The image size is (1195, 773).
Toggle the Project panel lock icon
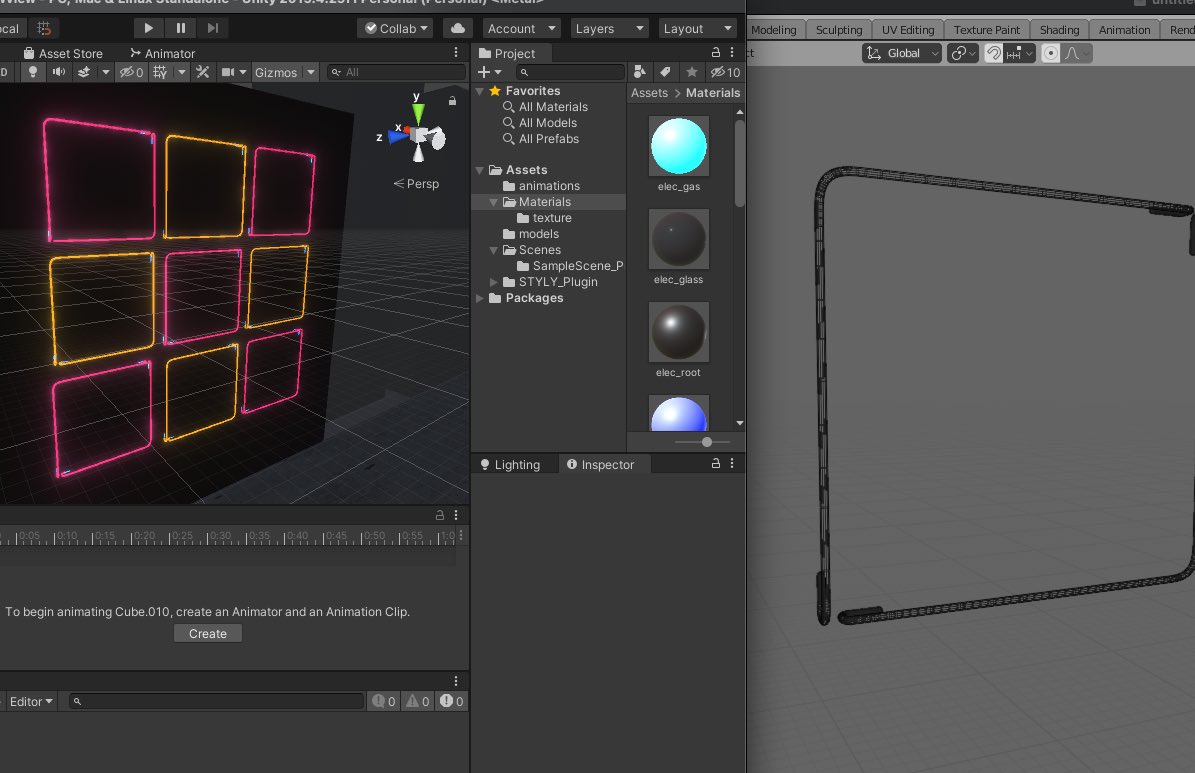[716, 52]
